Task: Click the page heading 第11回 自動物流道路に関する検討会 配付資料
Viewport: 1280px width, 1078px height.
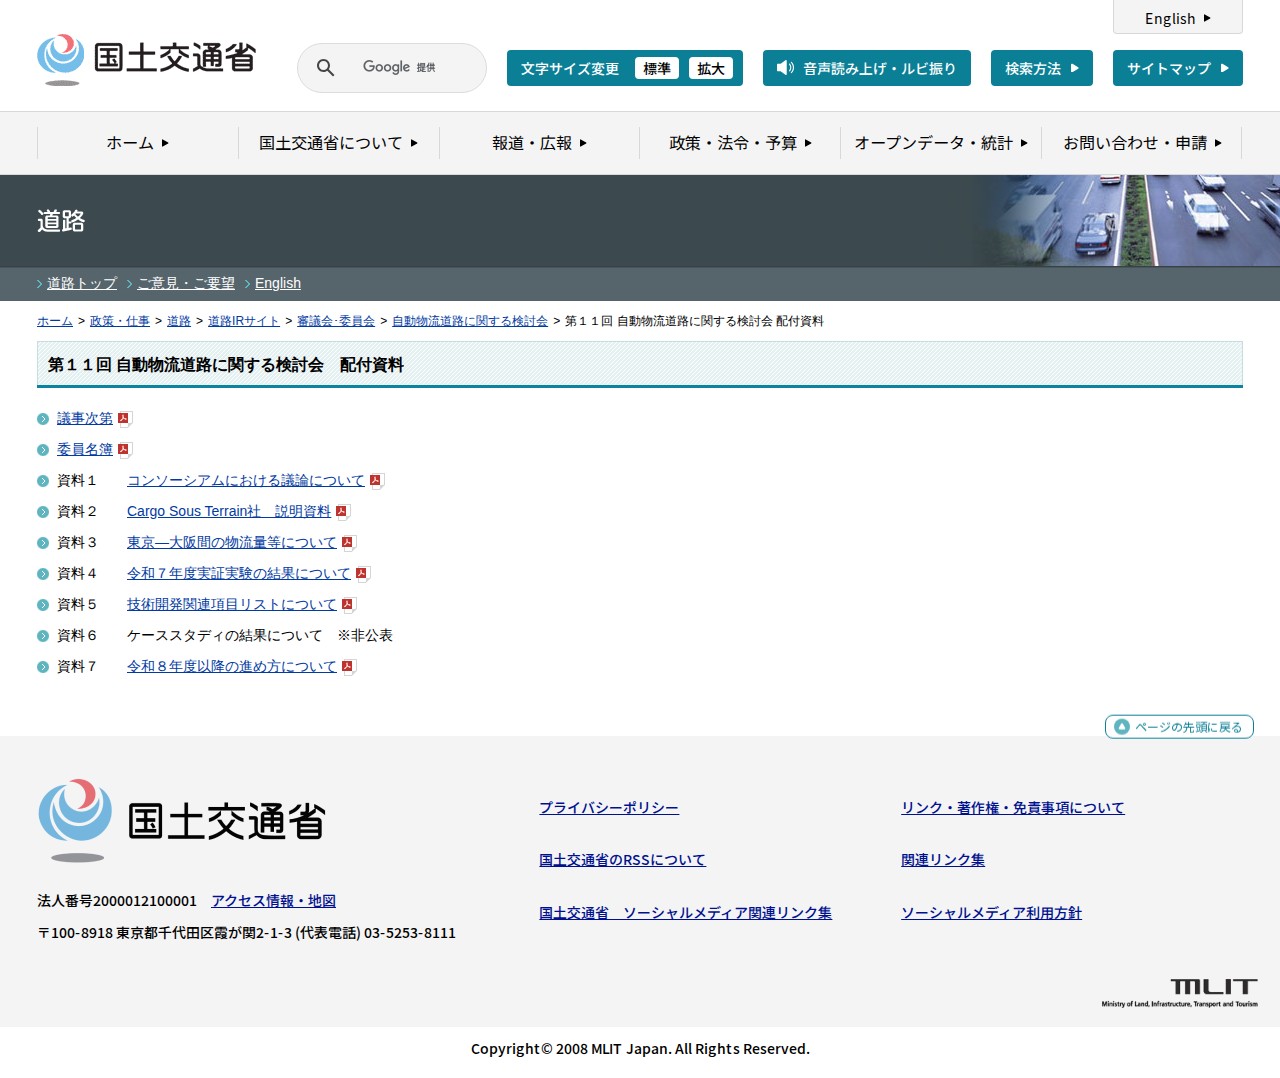Action: pyautogui.click(x=226, y=365)
